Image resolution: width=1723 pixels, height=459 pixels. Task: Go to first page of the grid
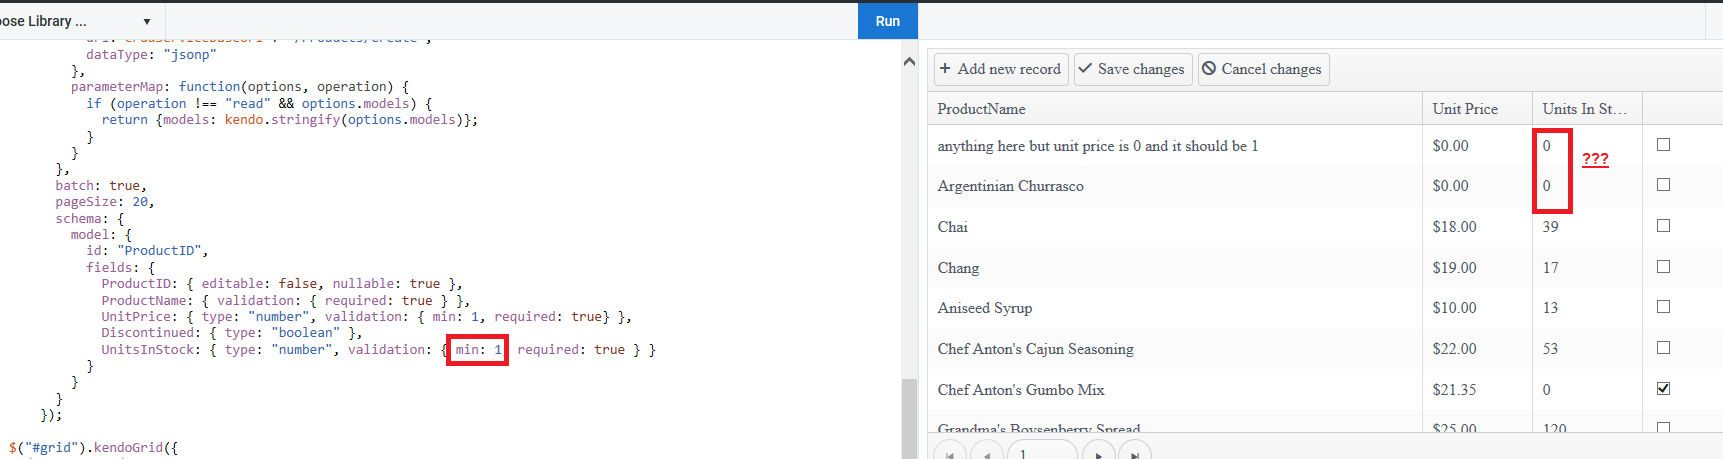coord(950,454)
